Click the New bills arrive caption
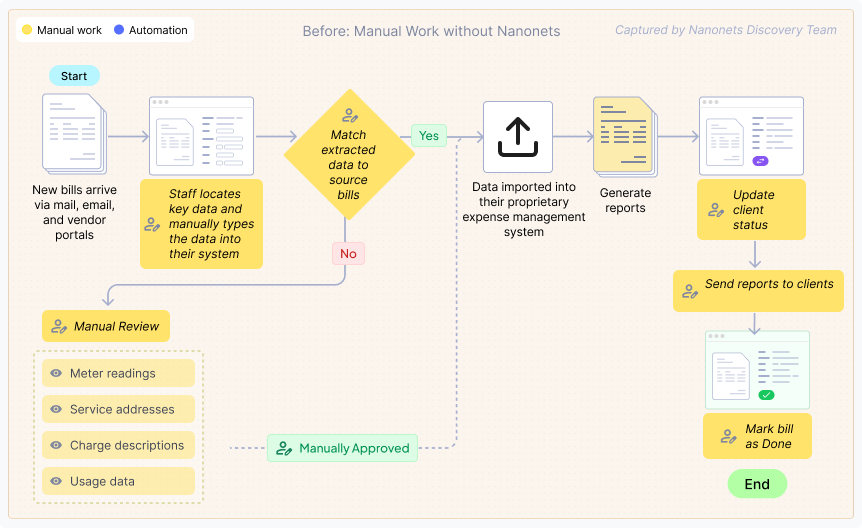This screenshot has width=862, height=528. tap(74, 212)
